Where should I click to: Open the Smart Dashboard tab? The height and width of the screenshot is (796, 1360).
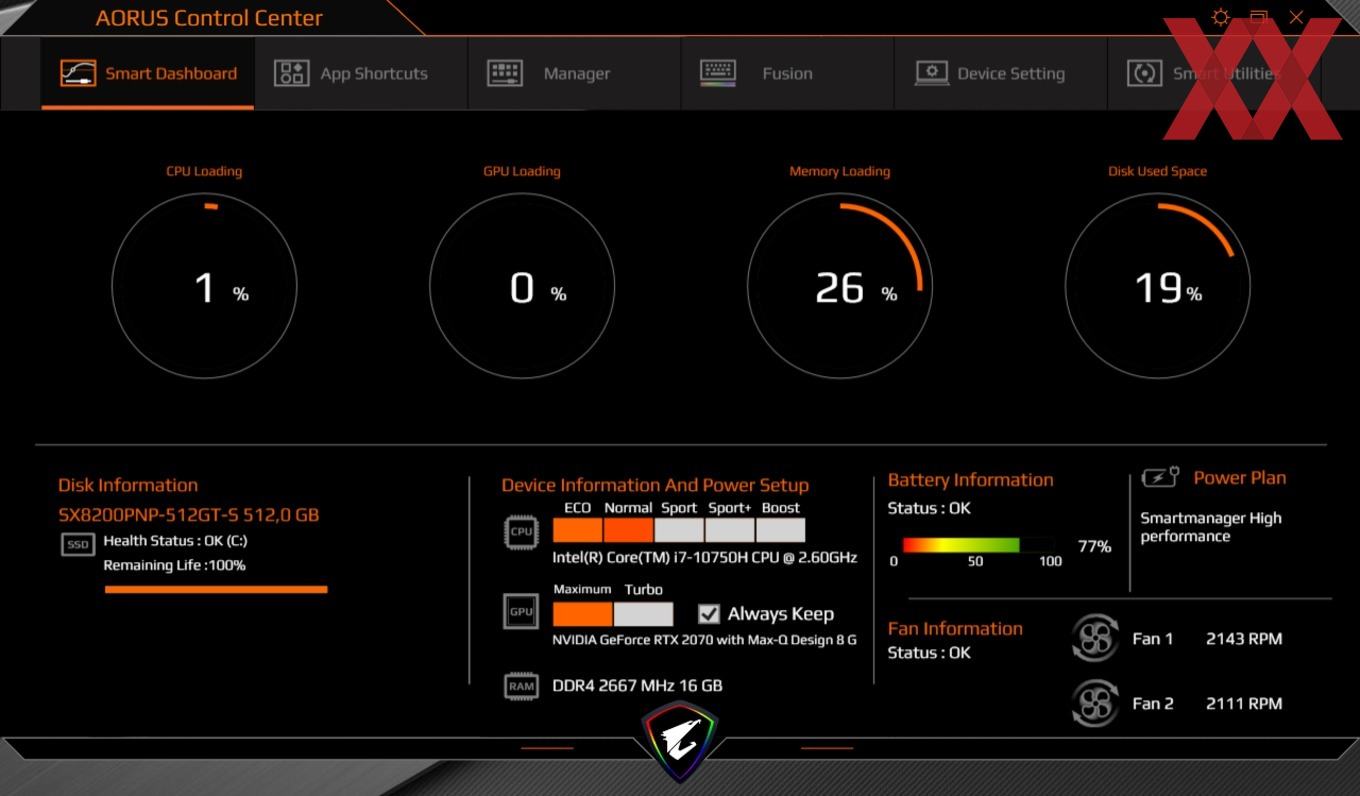tap(147, 73)
